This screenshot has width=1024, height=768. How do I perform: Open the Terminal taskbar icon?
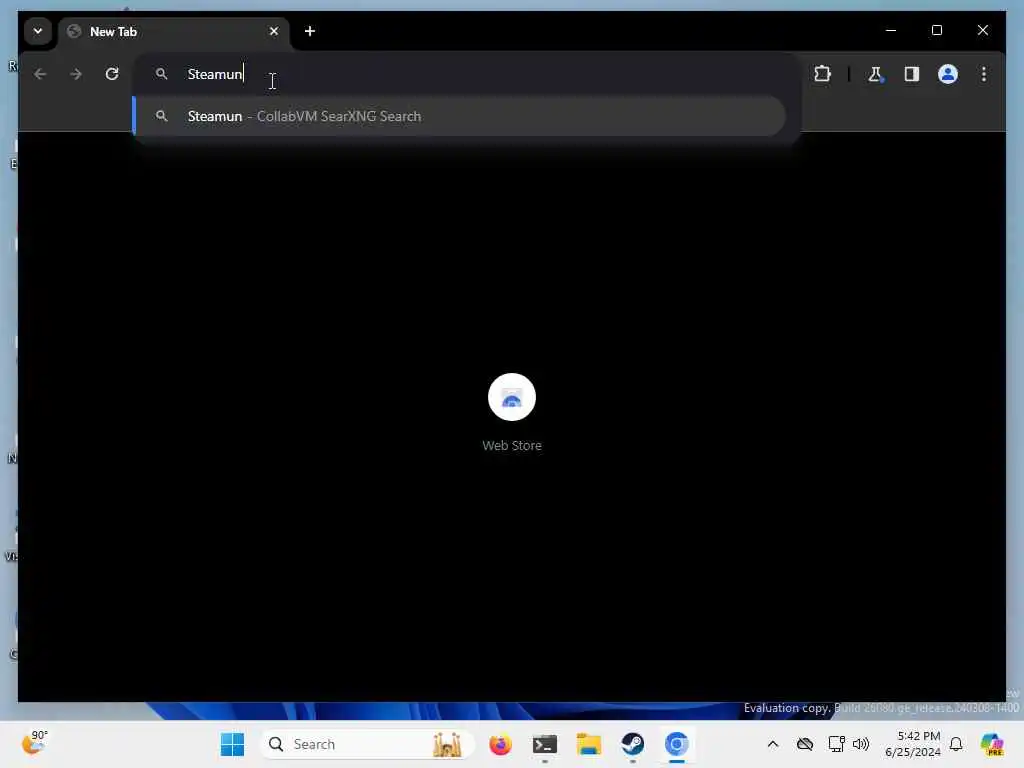(x=545, y=744)
